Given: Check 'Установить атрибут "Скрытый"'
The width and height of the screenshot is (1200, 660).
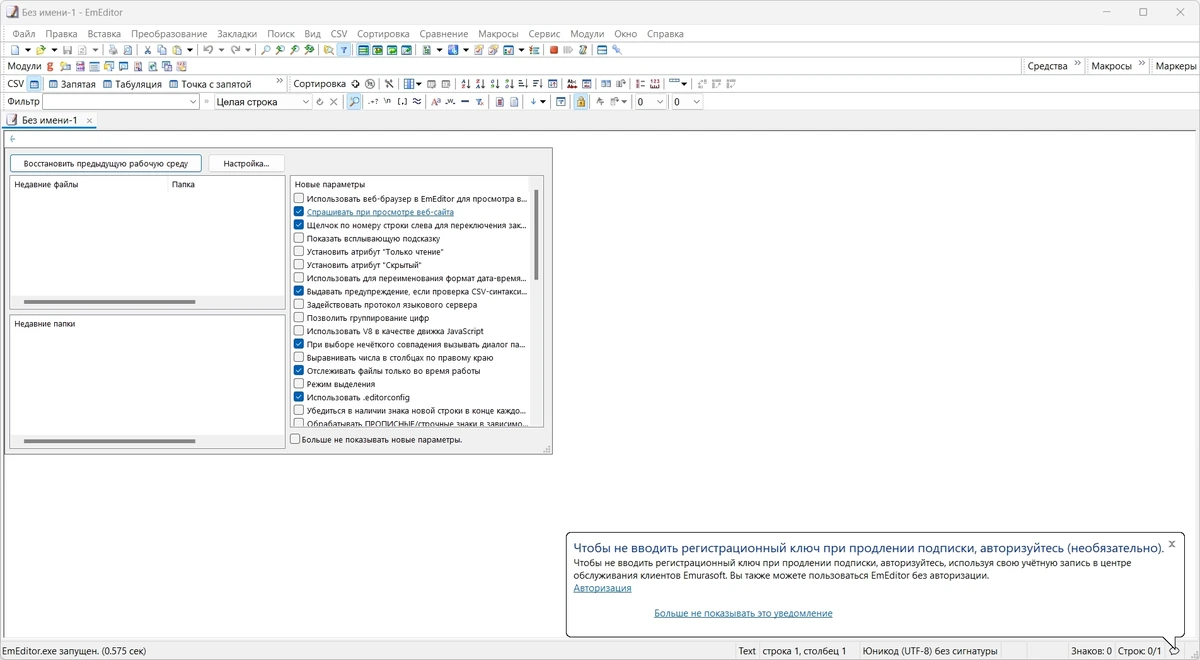Looking at the screenshot, I should tap(299, 265).
